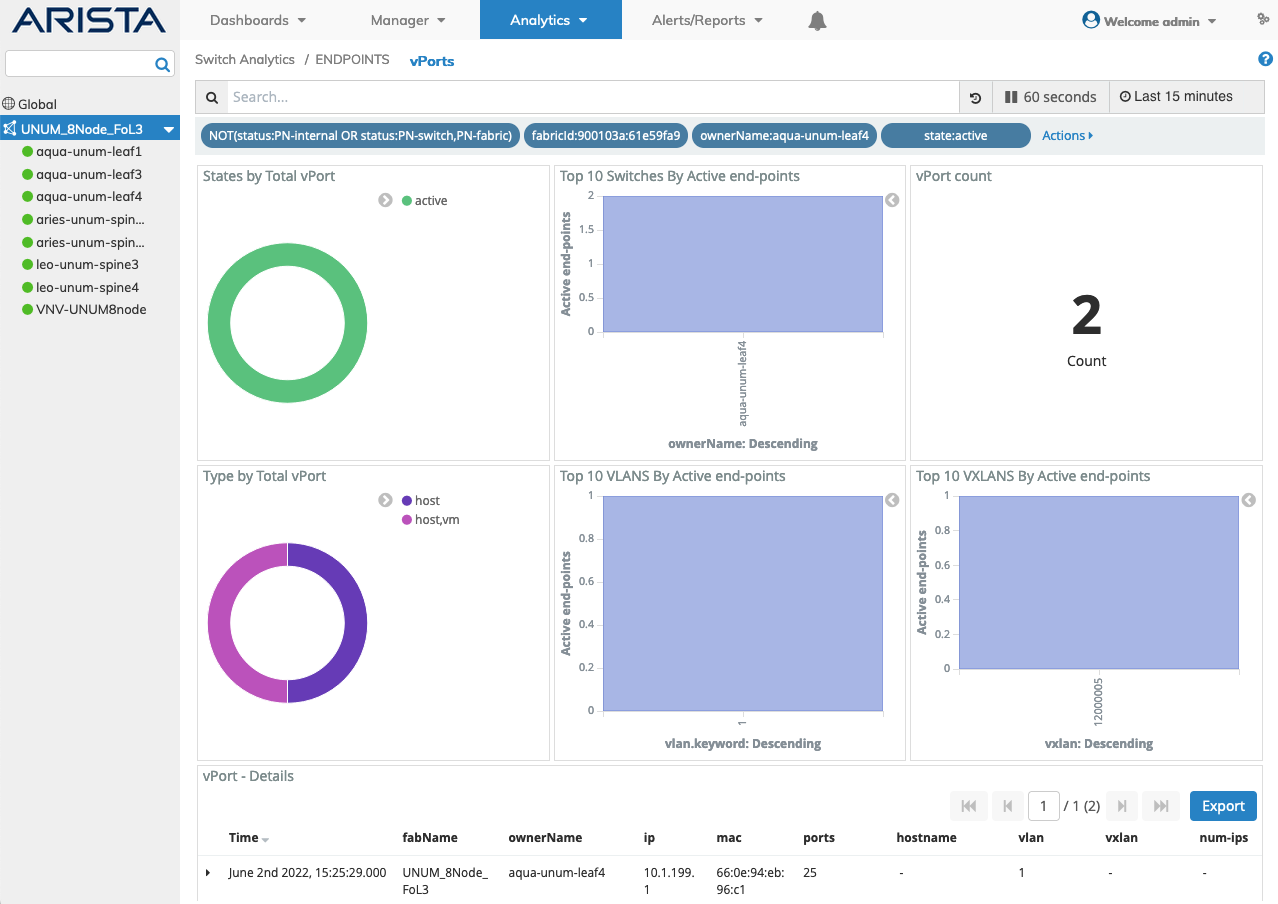The height and width of the screenshot is (904, 1278).
Task: Click the vPorts breadcrumb tab
Action: click(x=432, y=61)
